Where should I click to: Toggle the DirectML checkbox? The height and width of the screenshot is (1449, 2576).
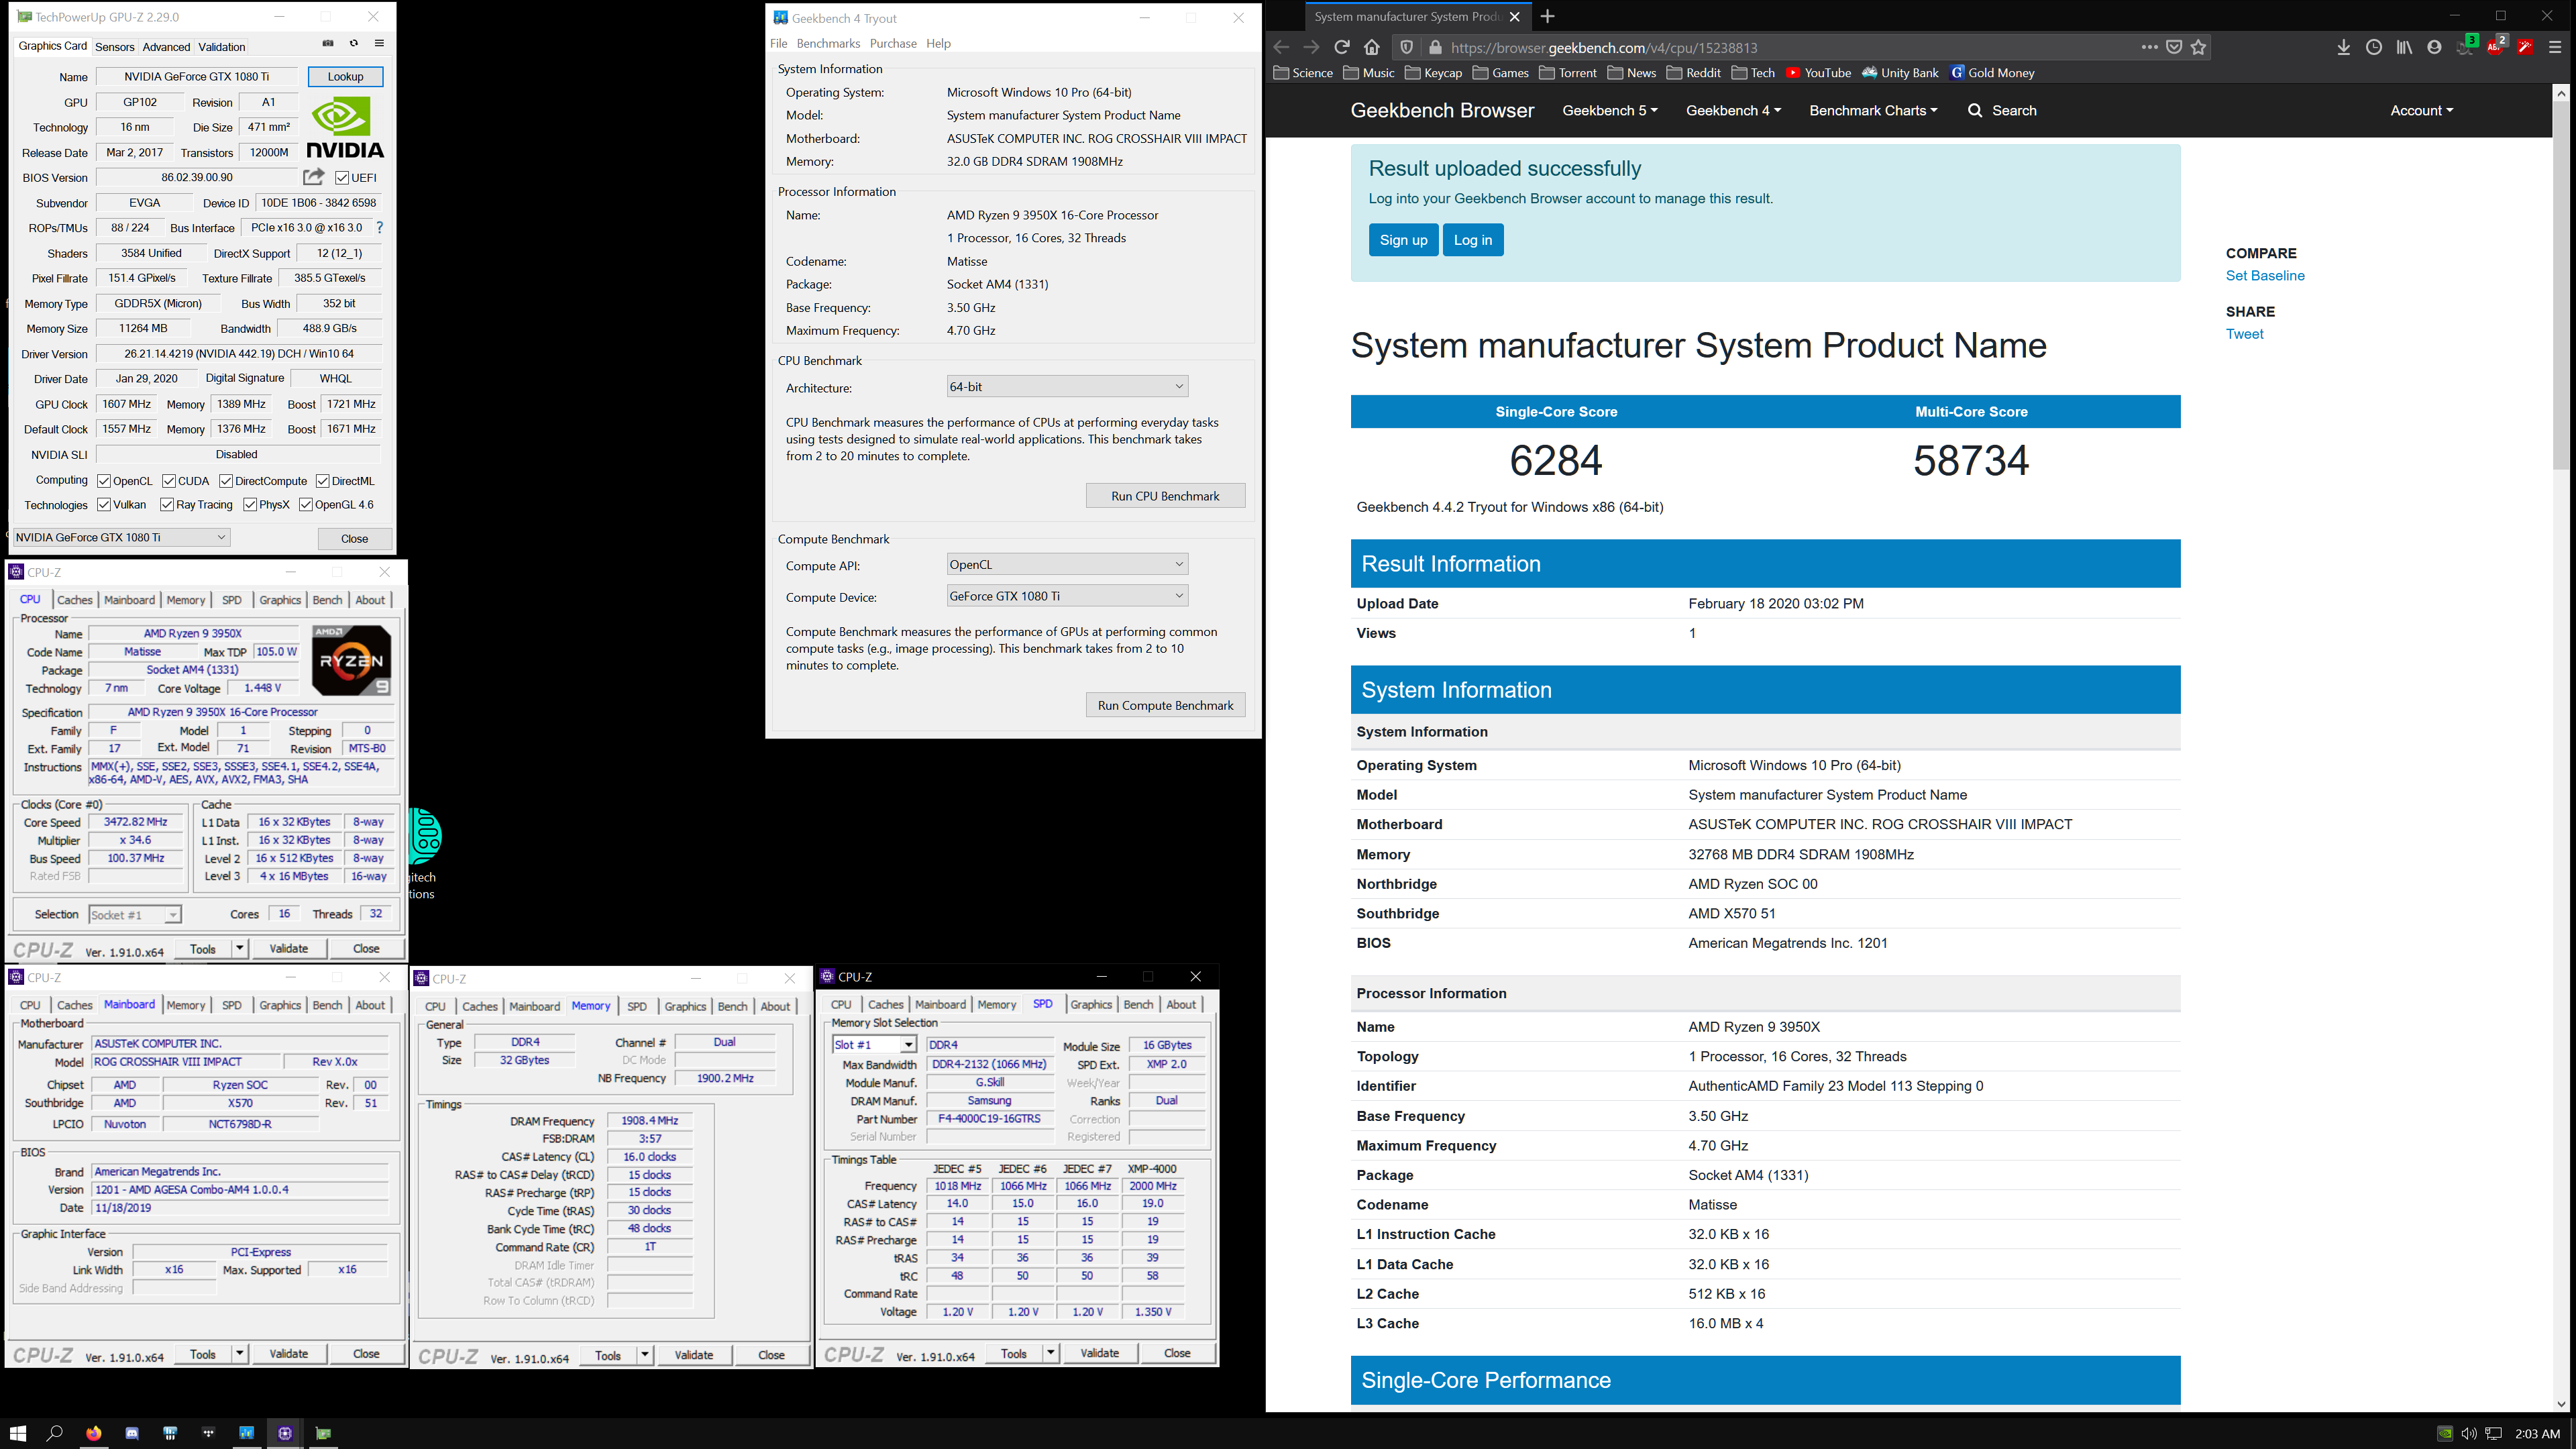322,481
